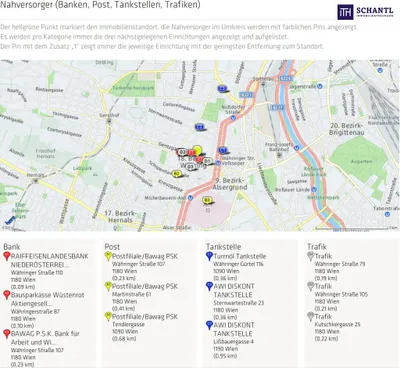This screenshot has width=400, height=368.
Task: Click 'RAIFFEISENLANDESBANK NIEDEROSTERREI...' entry
Action: pos(50,261)
